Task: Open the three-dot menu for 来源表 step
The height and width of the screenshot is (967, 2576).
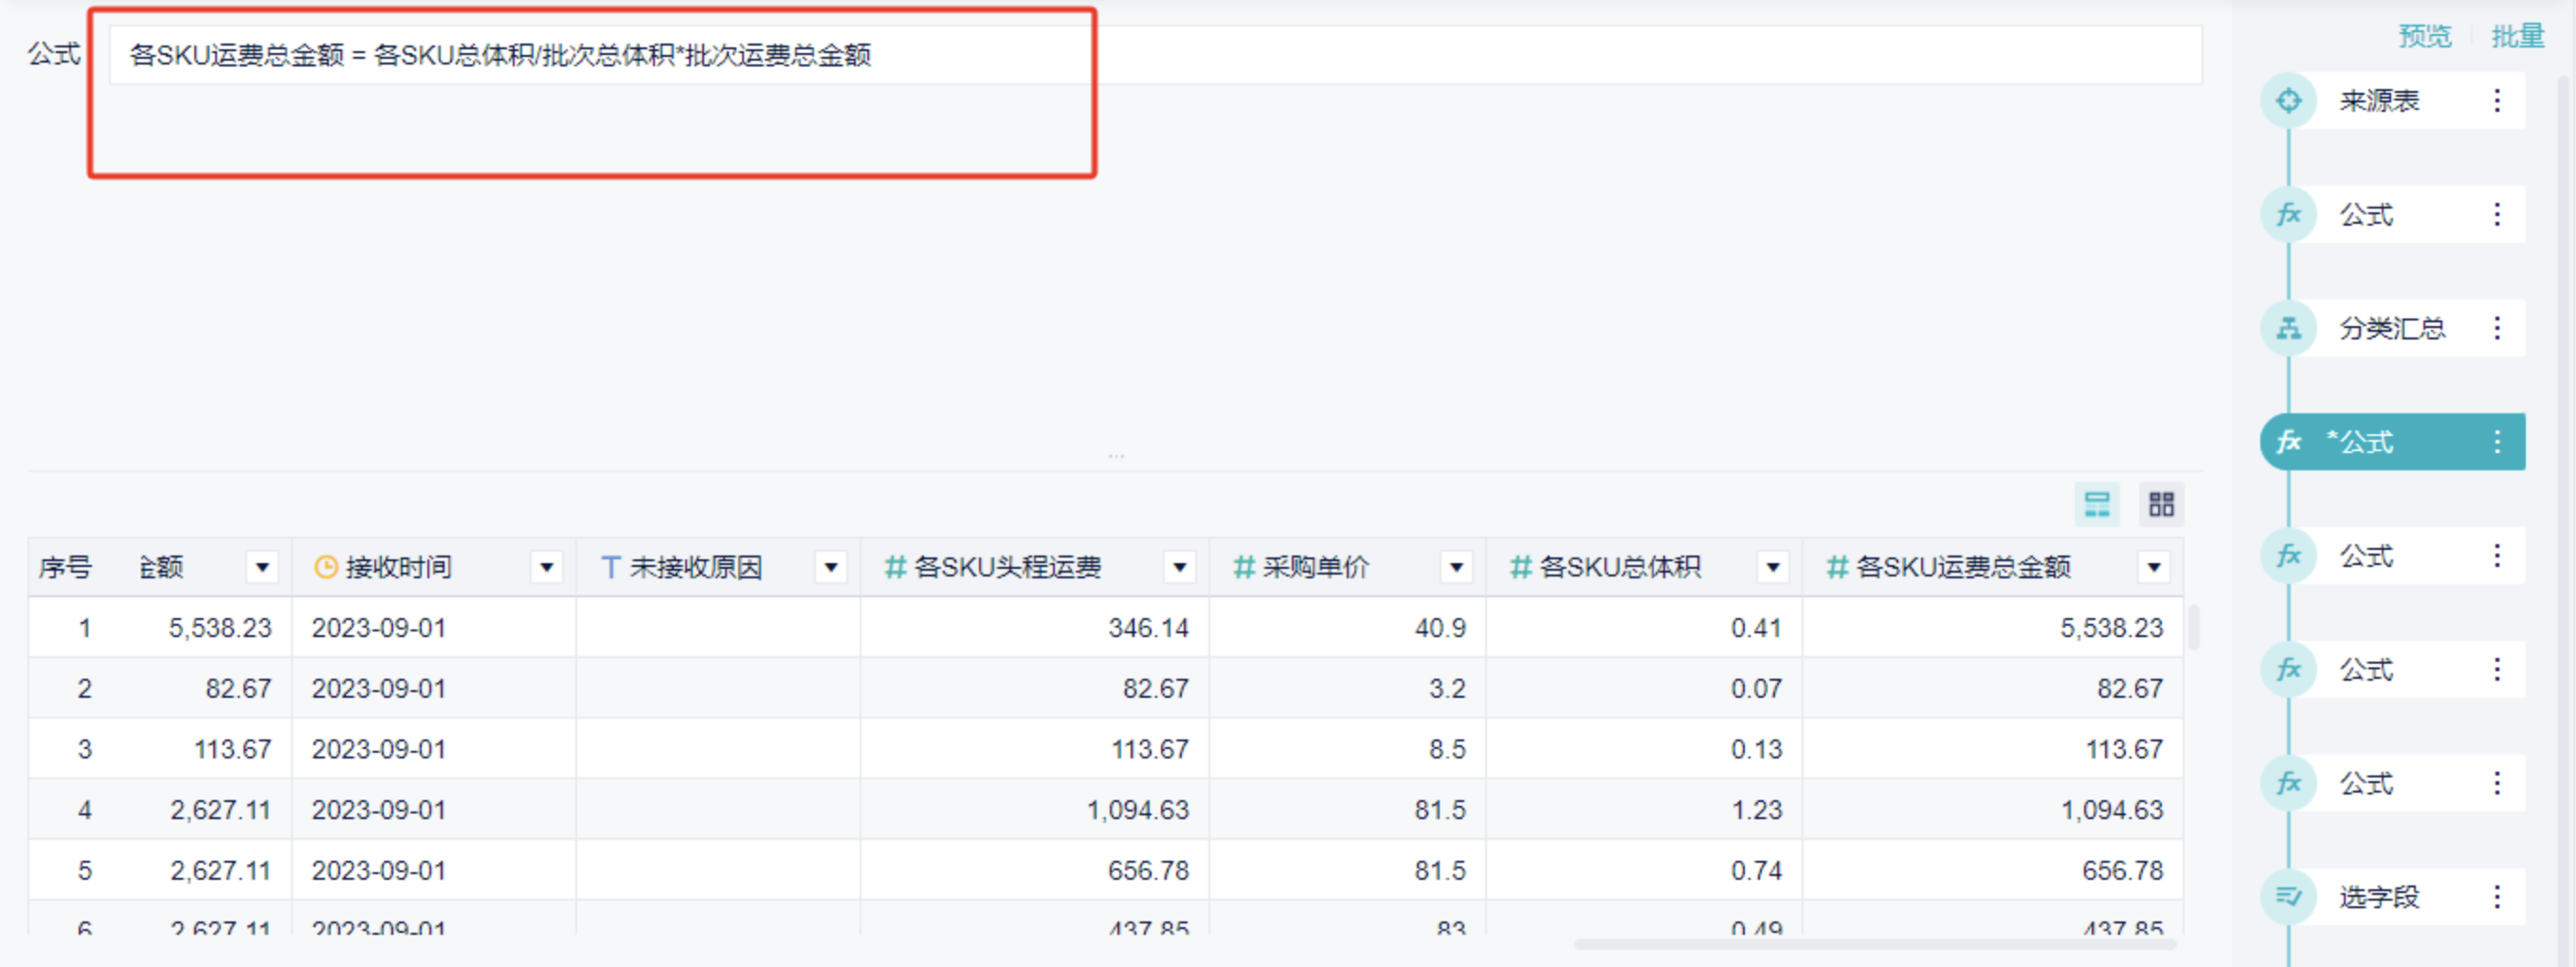Action: point(2497,101)
